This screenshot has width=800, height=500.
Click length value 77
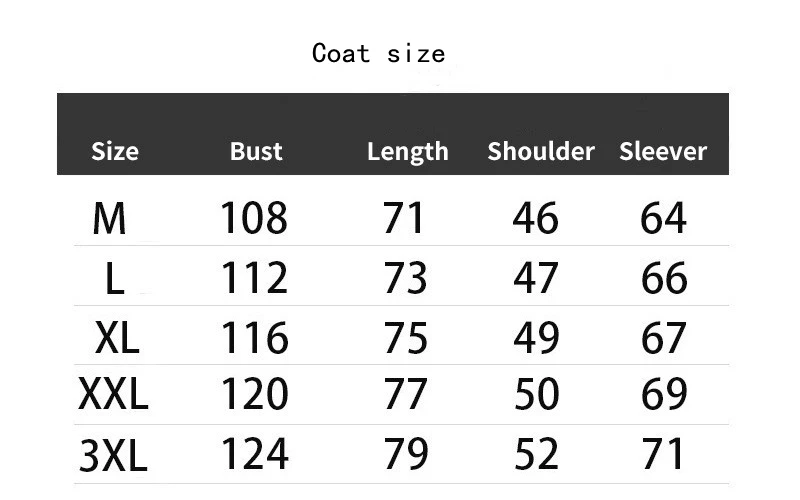coord(405,393)
